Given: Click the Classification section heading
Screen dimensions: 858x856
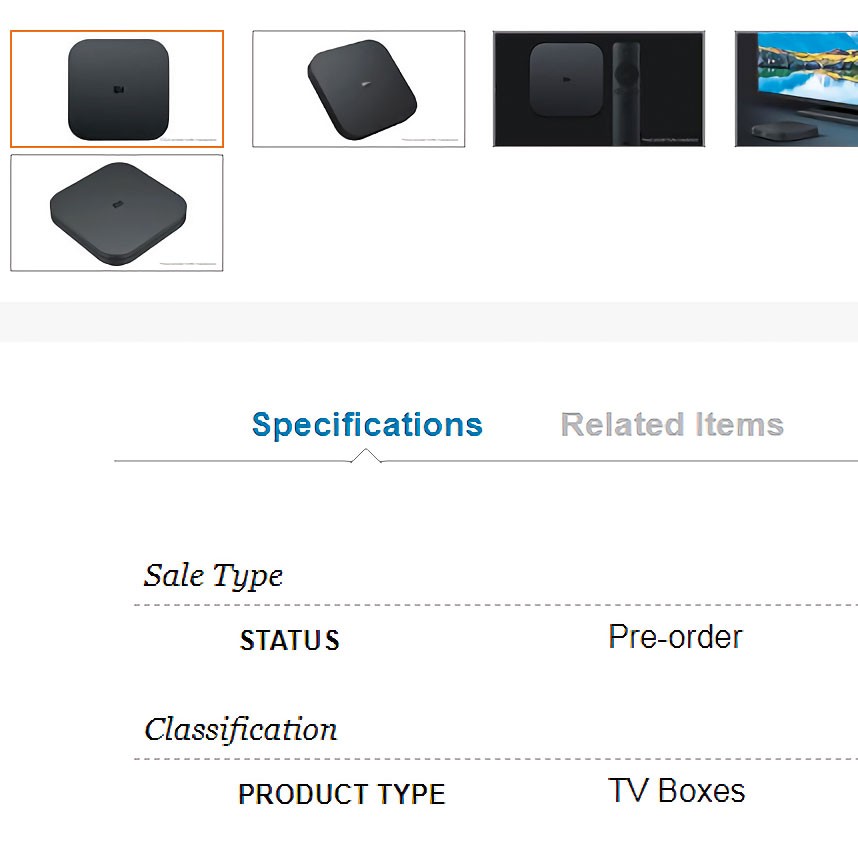Looking at the screenshot, I should (x=240, y=730).
